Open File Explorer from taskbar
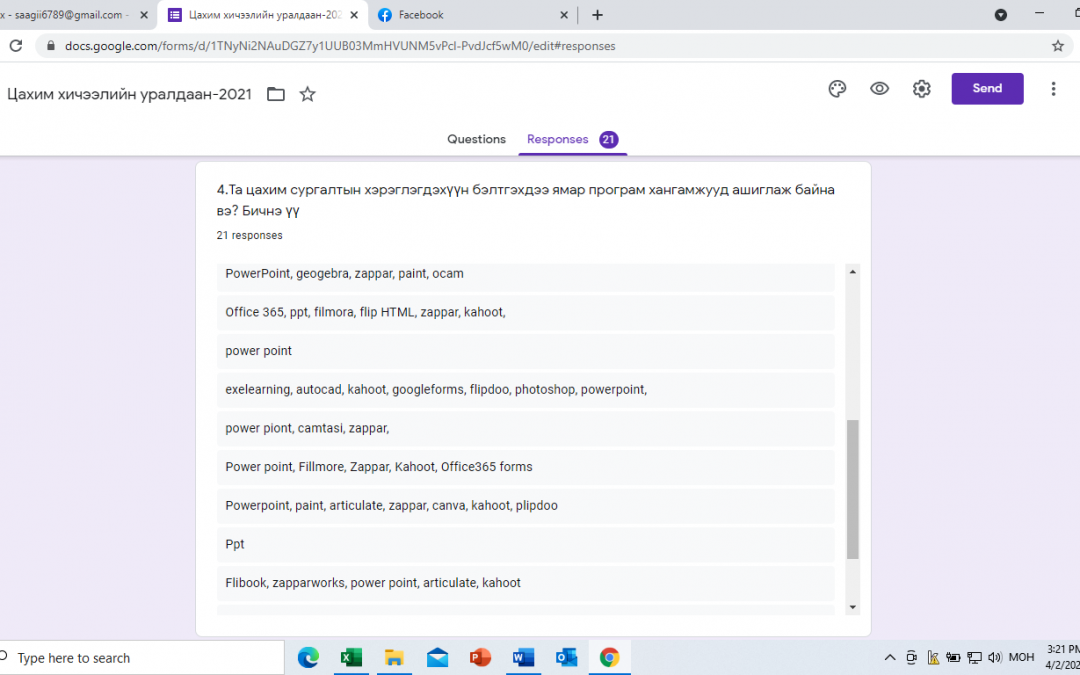The width and height of the screenshot is (1080, 675). [394, 658]
